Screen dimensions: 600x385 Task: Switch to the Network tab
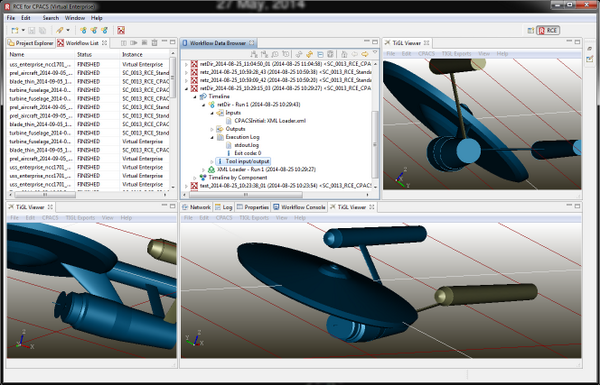pos(196,207)
